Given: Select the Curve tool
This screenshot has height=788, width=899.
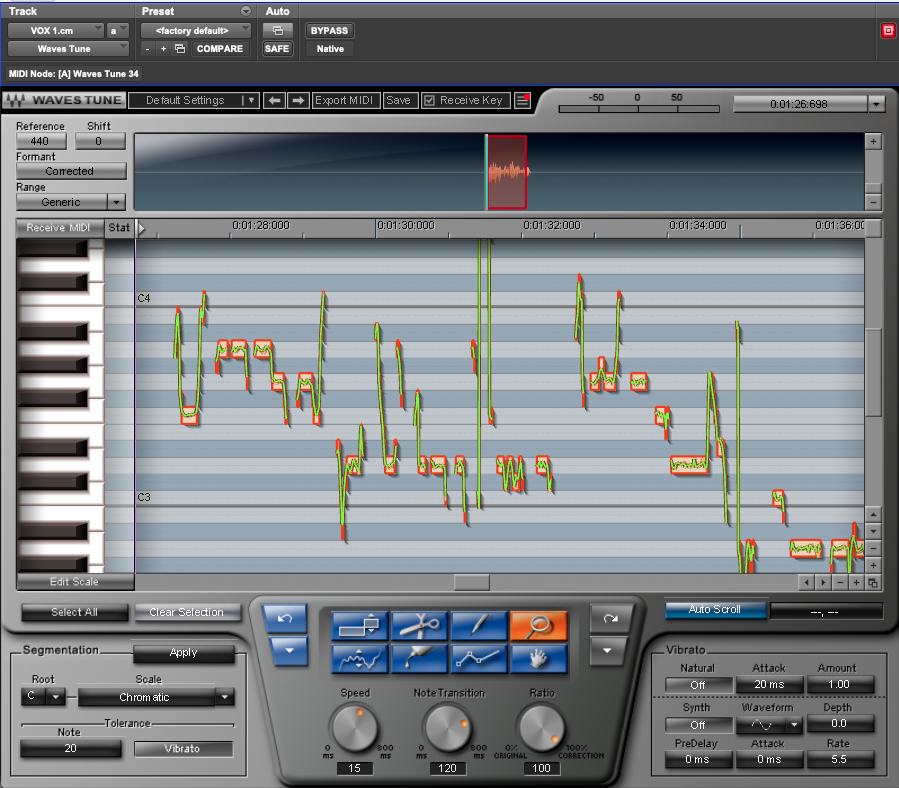Looking at the screenshot, I should [359, 658].
